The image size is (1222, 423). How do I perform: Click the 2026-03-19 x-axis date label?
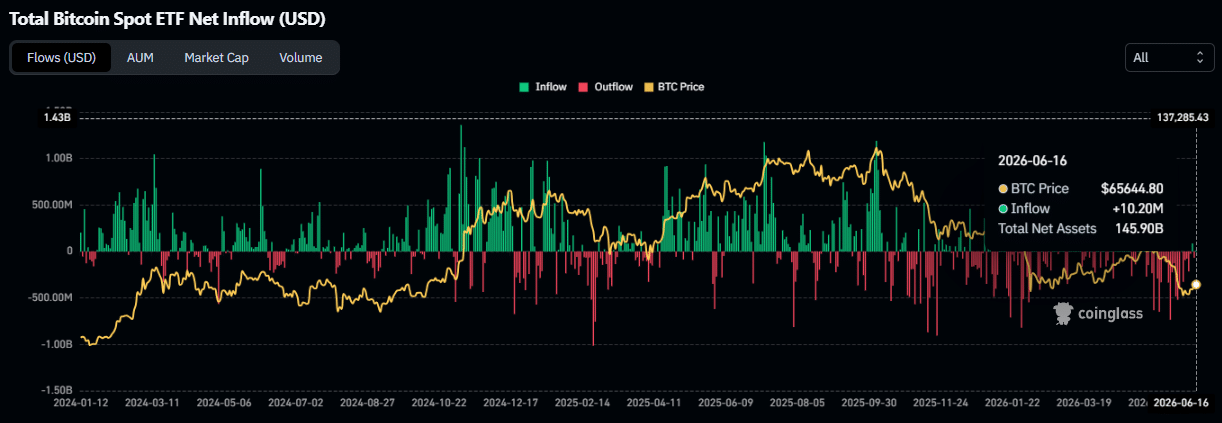1084,403
